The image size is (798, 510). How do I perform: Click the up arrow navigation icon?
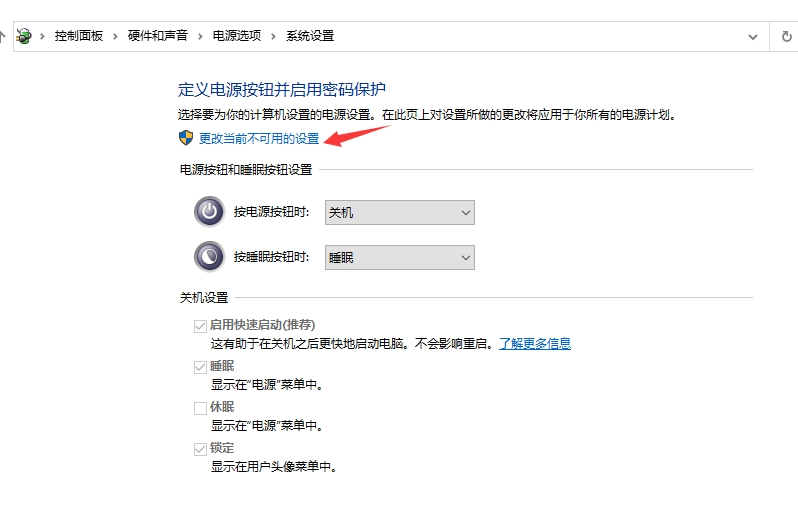pos(3,35)
